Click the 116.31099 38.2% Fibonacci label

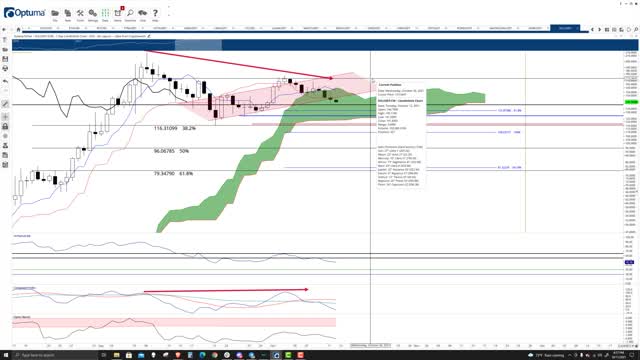point(175,128)
